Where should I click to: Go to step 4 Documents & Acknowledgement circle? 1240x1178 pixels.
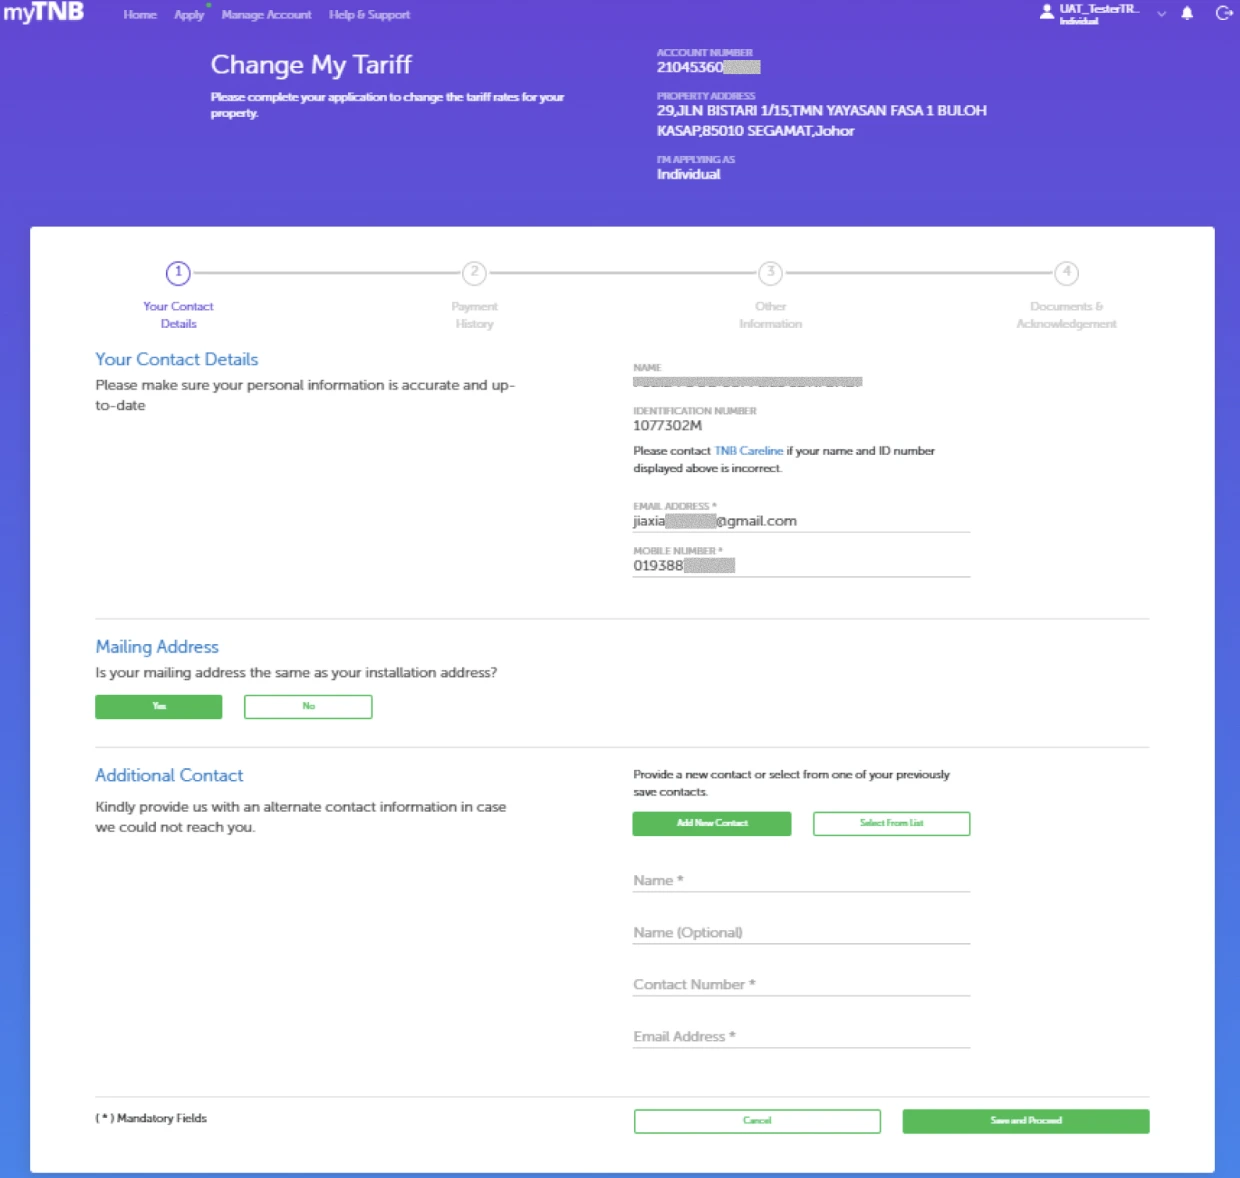click(1066, 272)
